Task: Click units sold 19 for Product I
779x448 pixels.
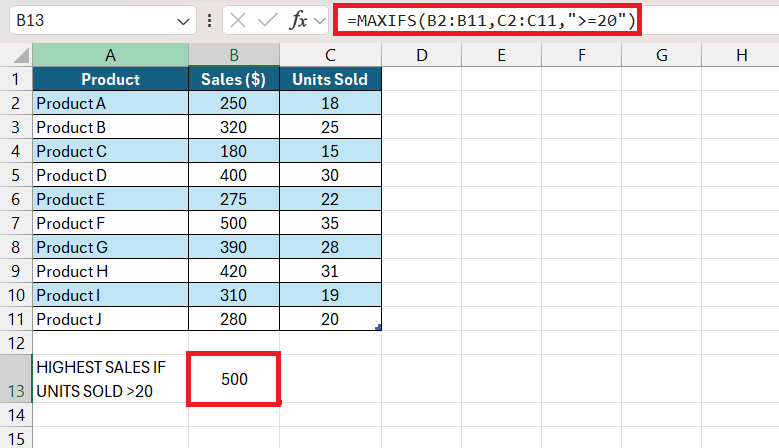Action: (330, 295)
